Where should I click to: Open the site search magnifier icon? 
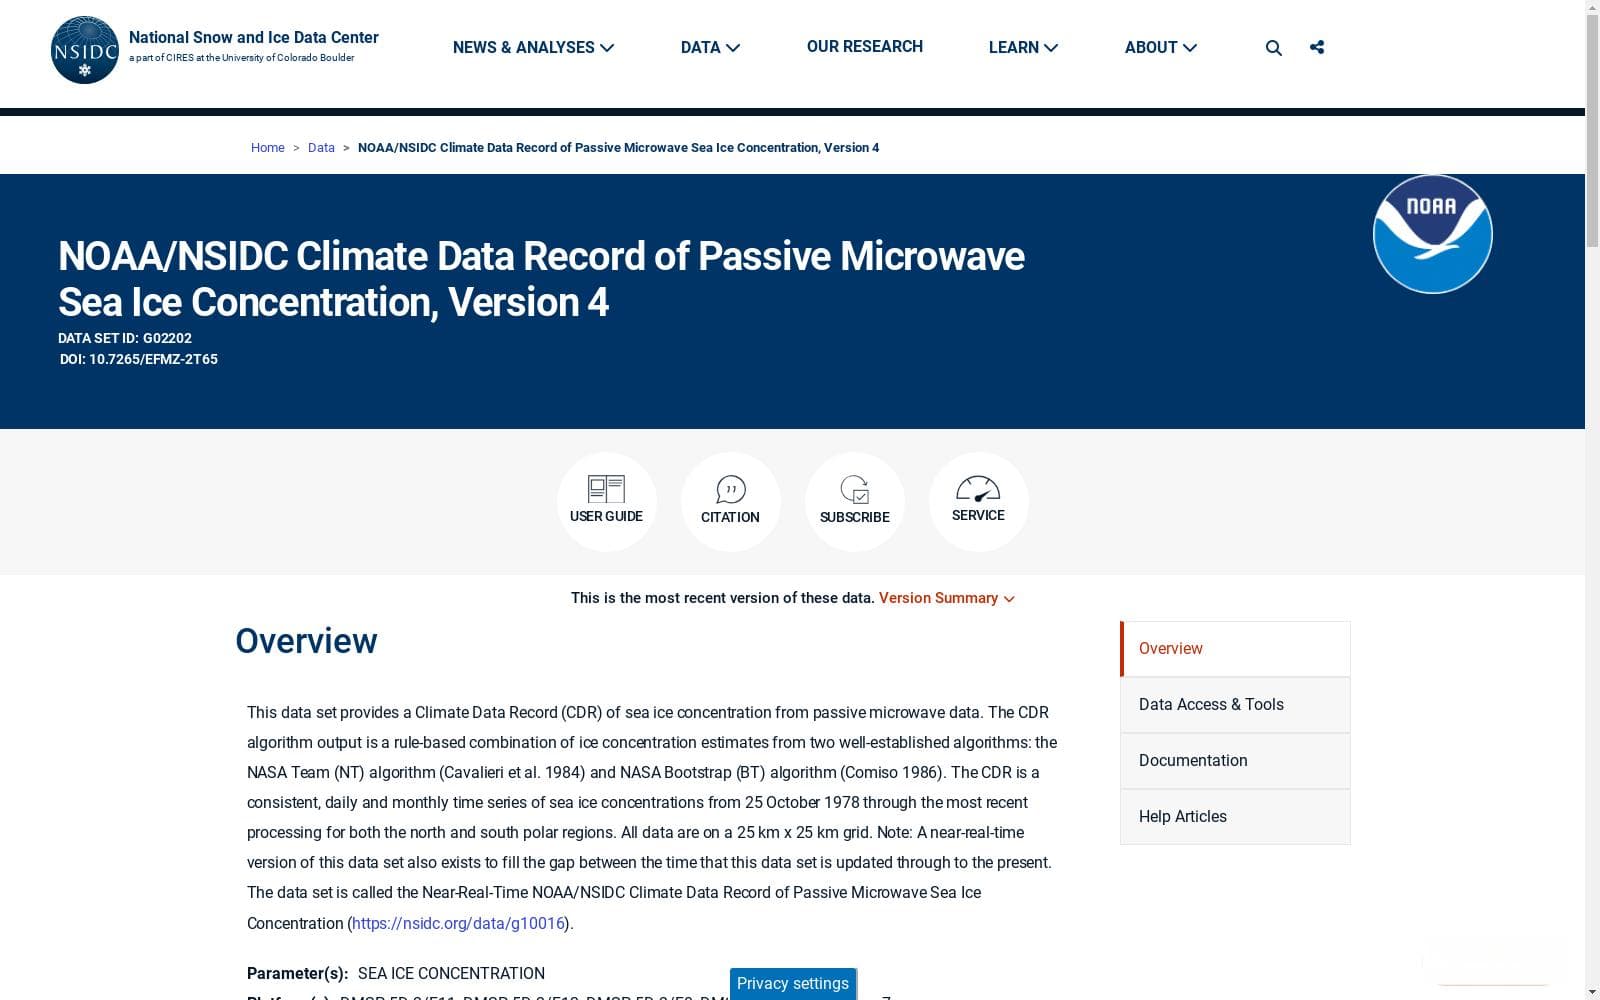(1273, 48)
